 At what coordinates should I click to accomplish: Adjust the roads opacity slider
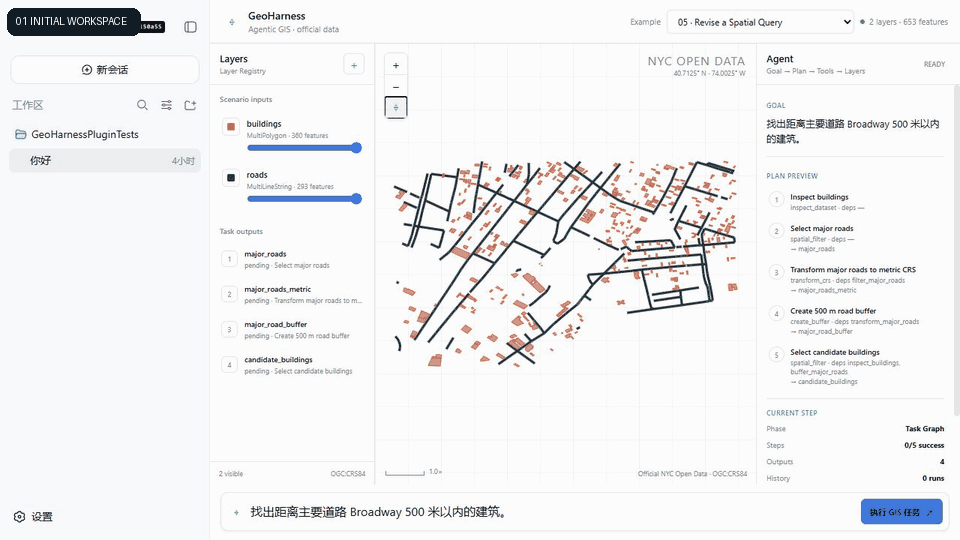coord(304,198)
